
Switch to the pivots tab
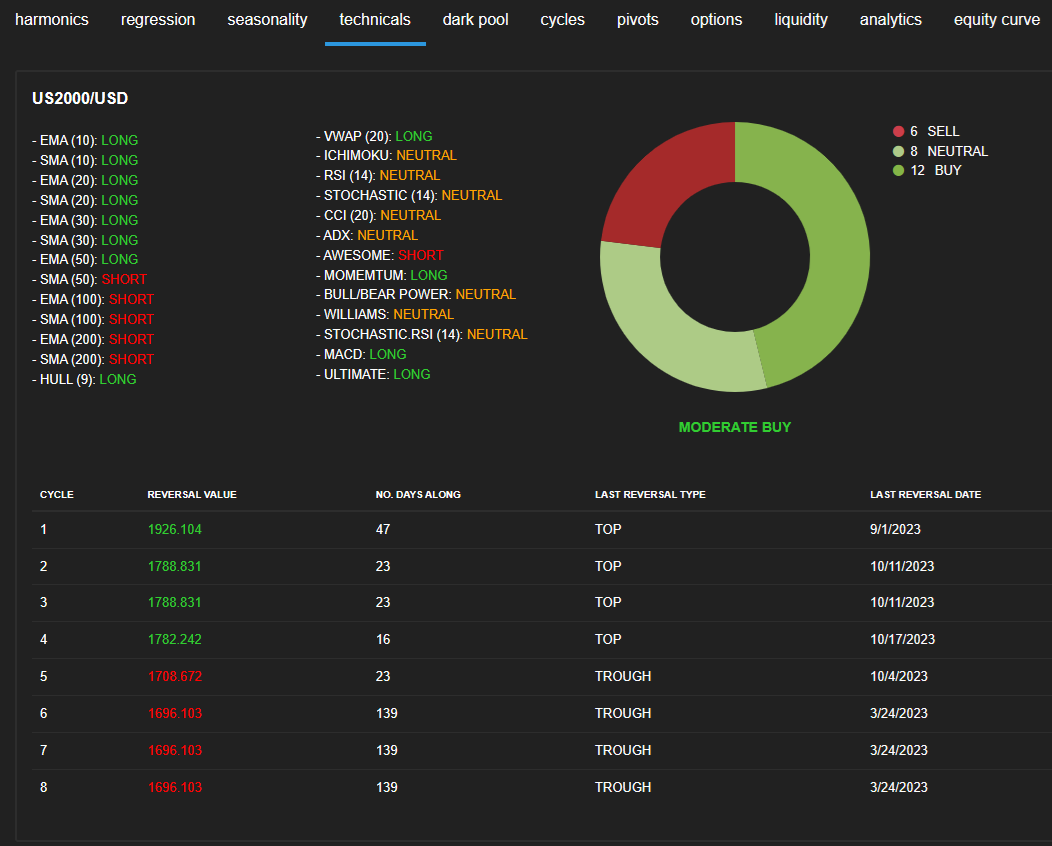pyautogui.click(x=637, y=20)
